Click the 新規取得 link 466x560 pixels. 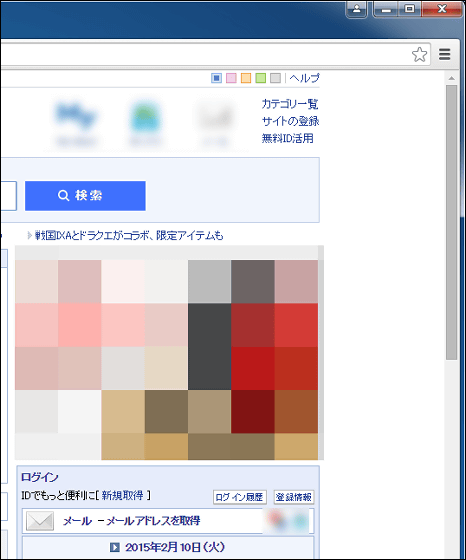click(x=122, y=495)
